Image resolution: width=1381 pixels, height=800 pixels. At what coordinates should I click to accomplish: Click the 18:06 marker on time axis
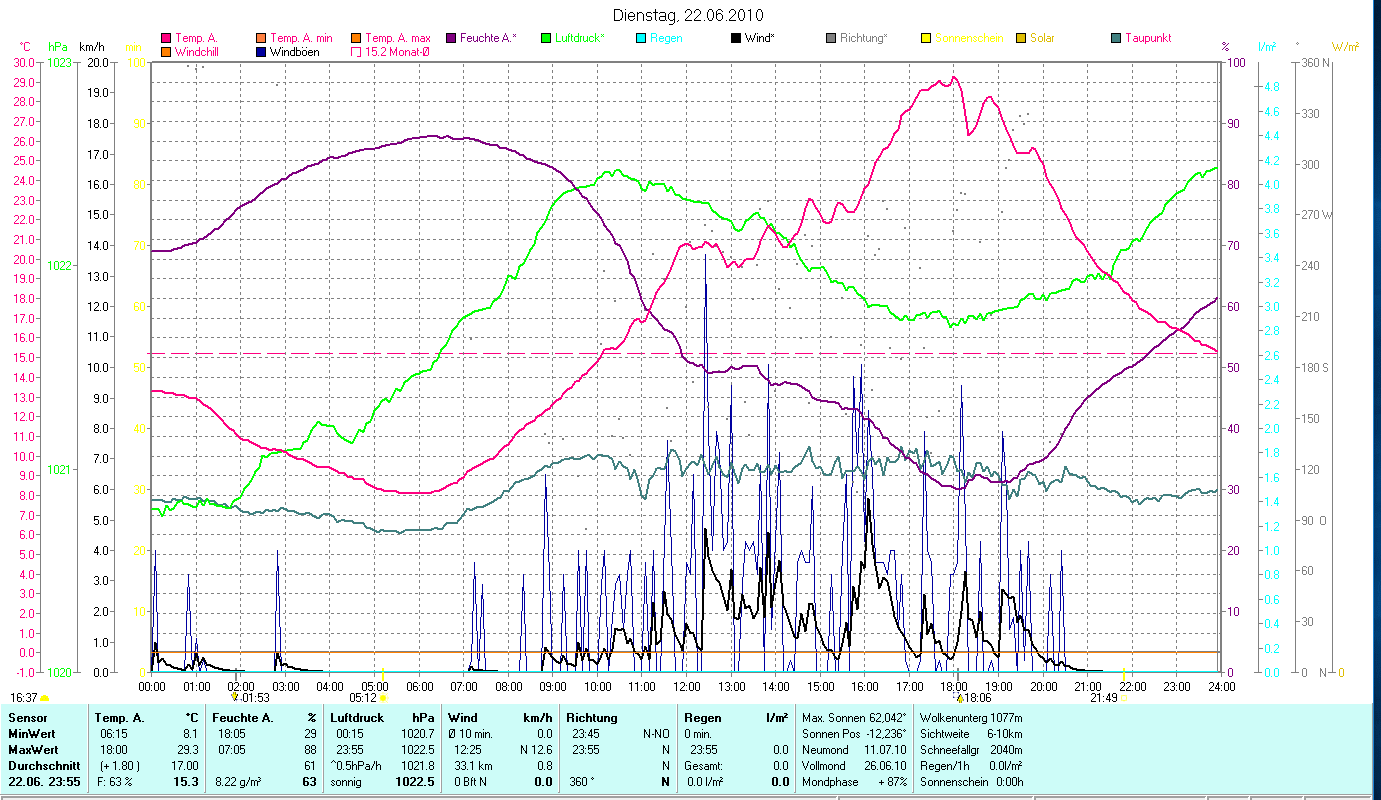(x=975, y=698)
